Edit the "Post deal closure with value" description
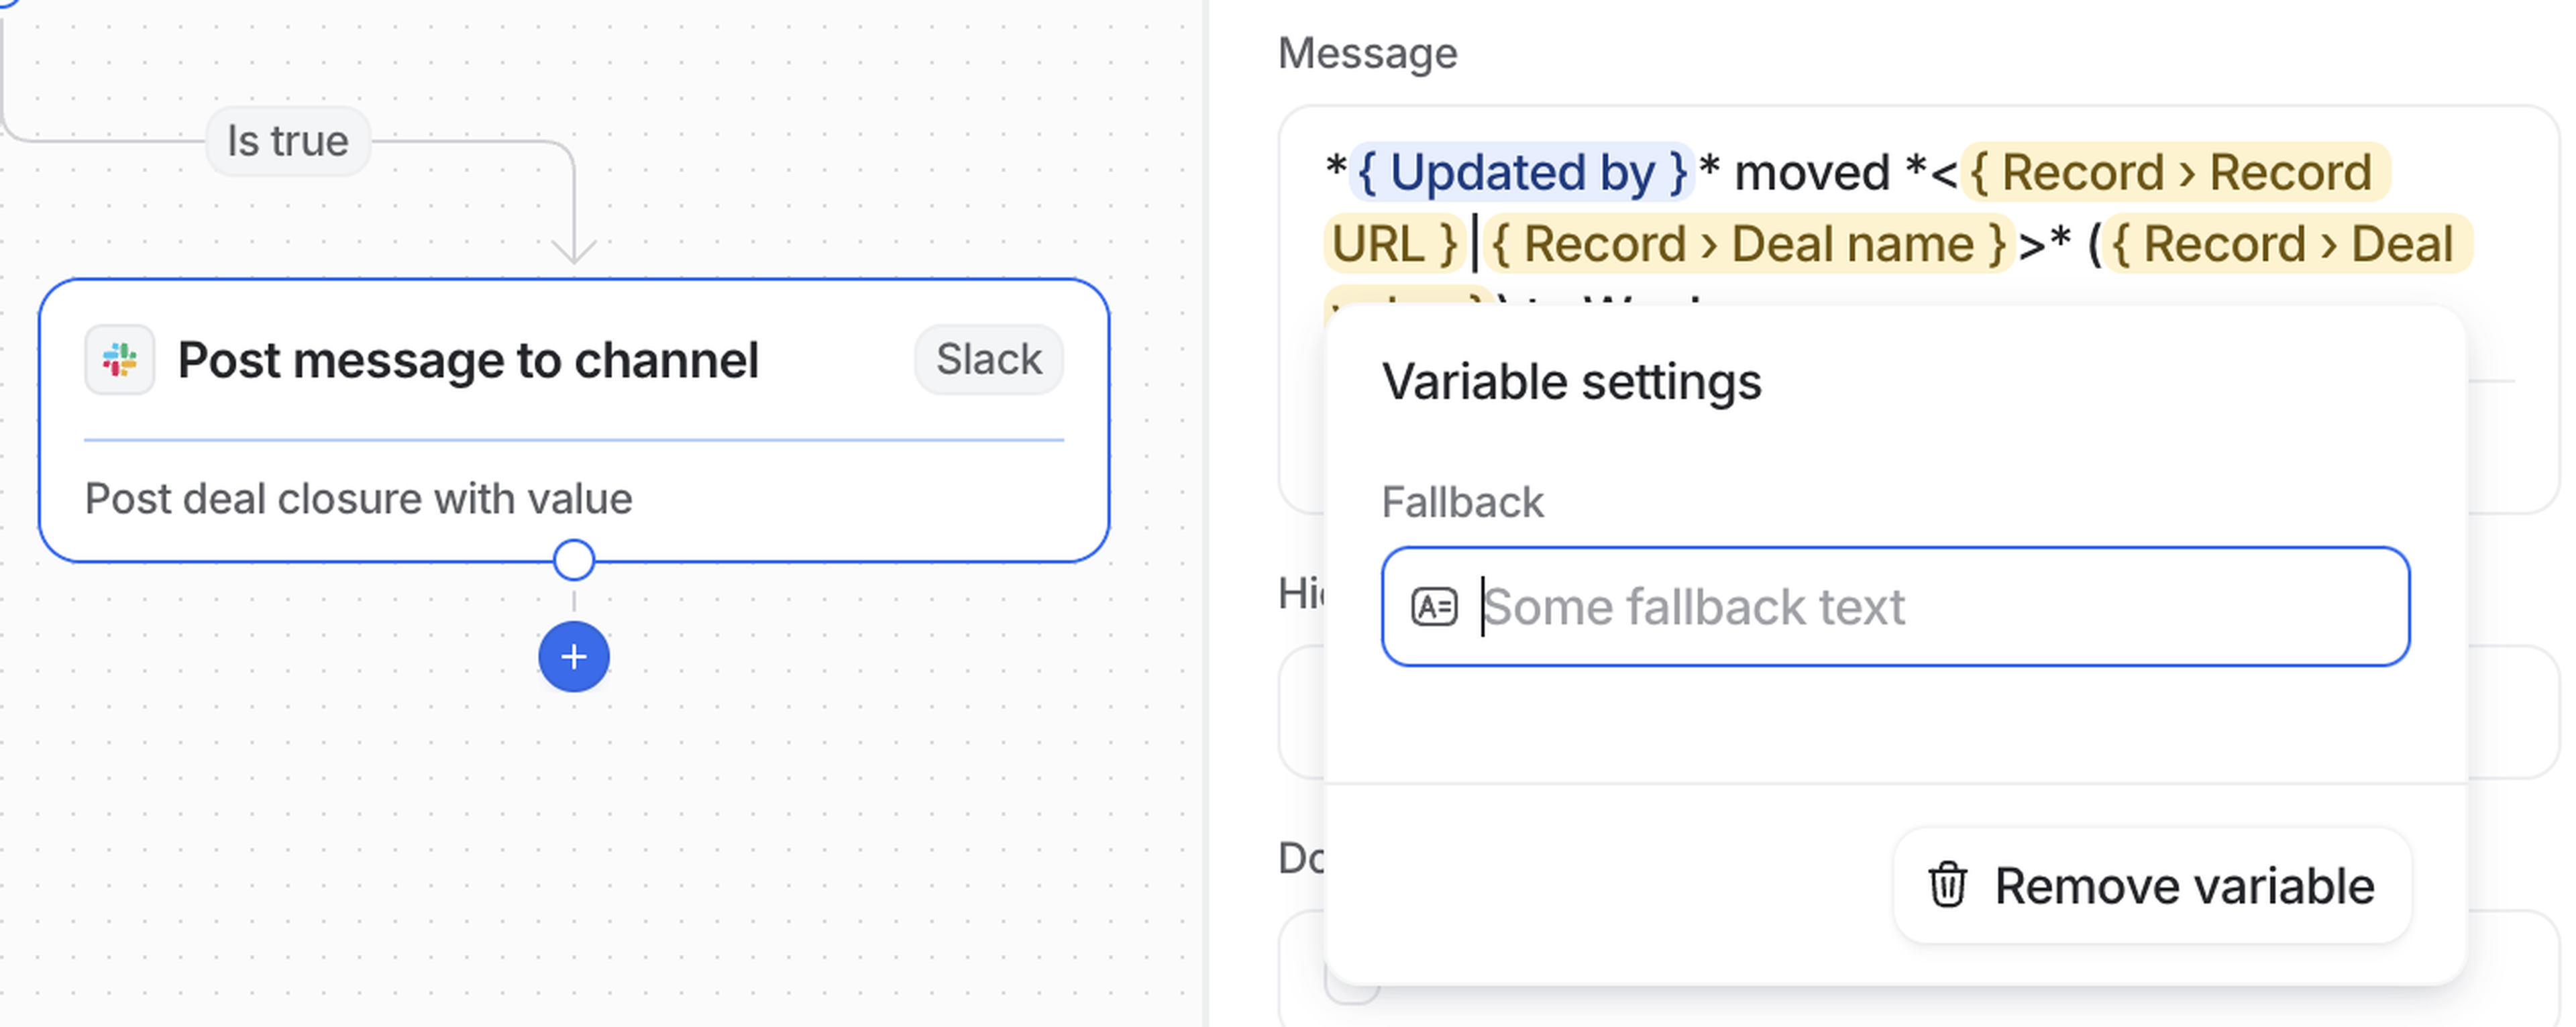This screenshot has height=1027, width=2576. [358, 498]
